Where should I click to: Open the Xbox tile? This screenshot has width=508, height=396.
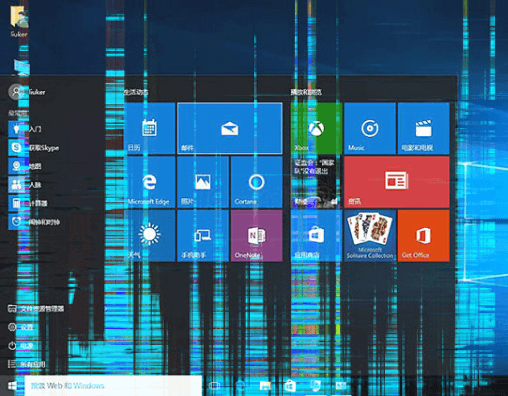click(x=316, y=128)
